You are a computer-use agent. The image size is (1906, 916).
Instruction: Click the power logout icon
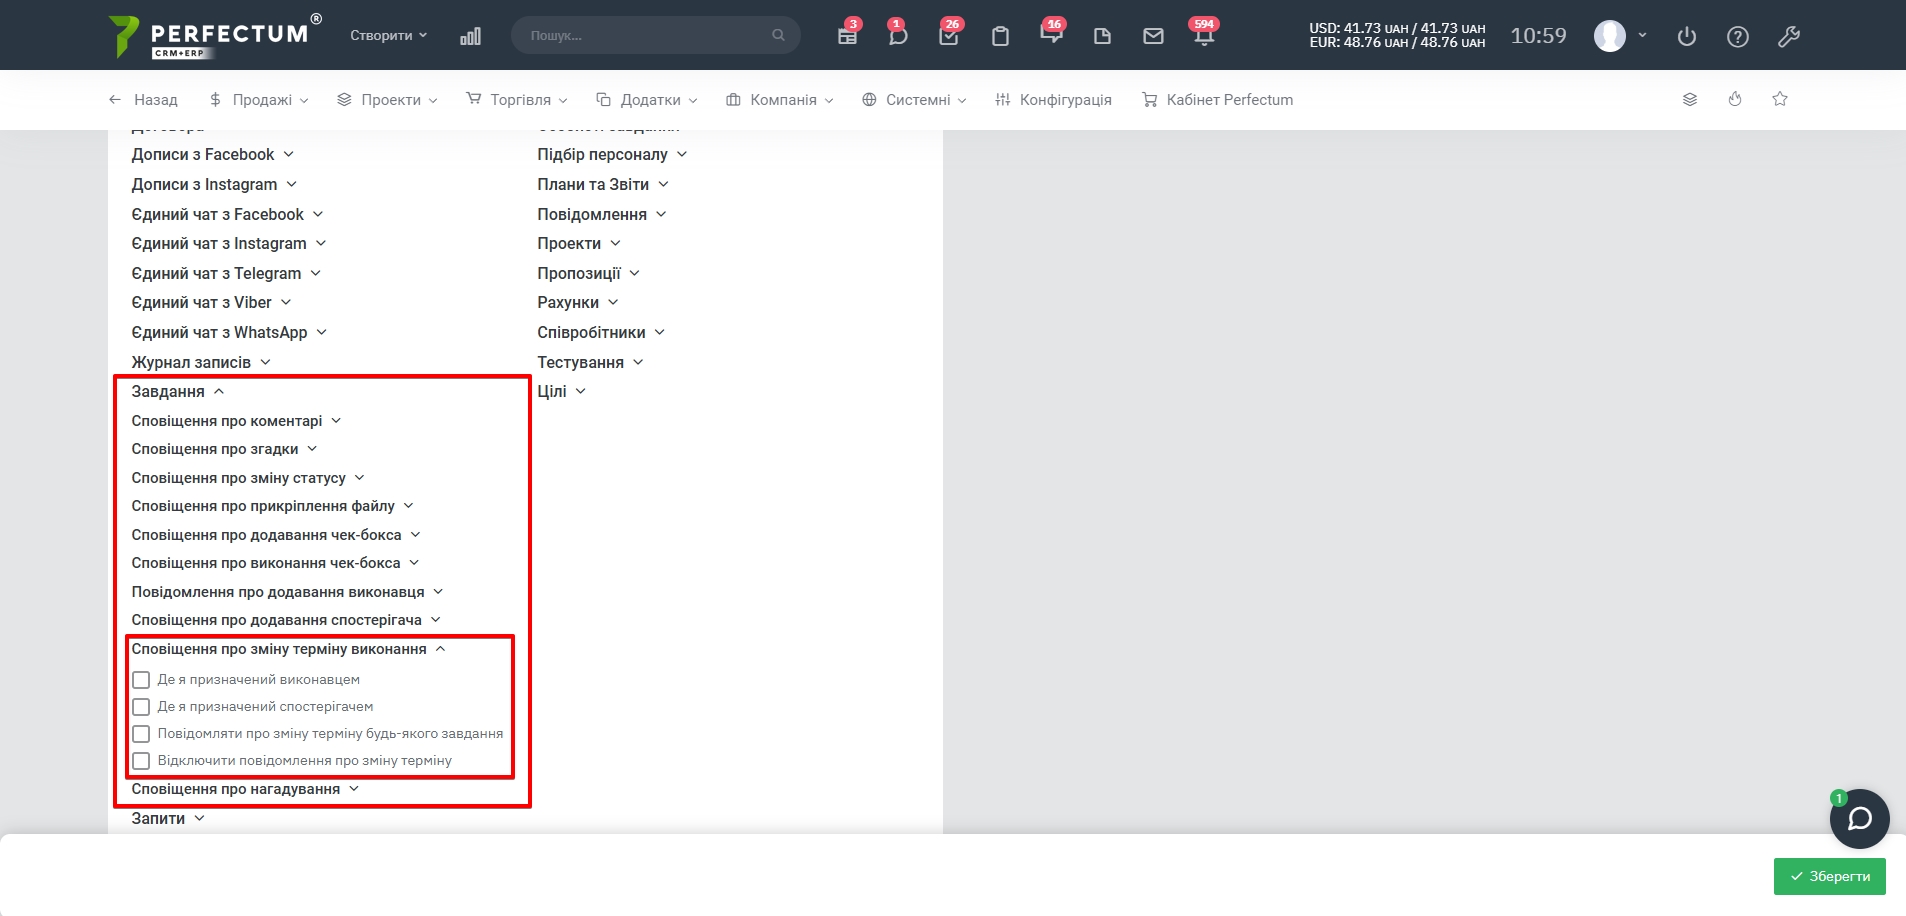[1687, 37]
